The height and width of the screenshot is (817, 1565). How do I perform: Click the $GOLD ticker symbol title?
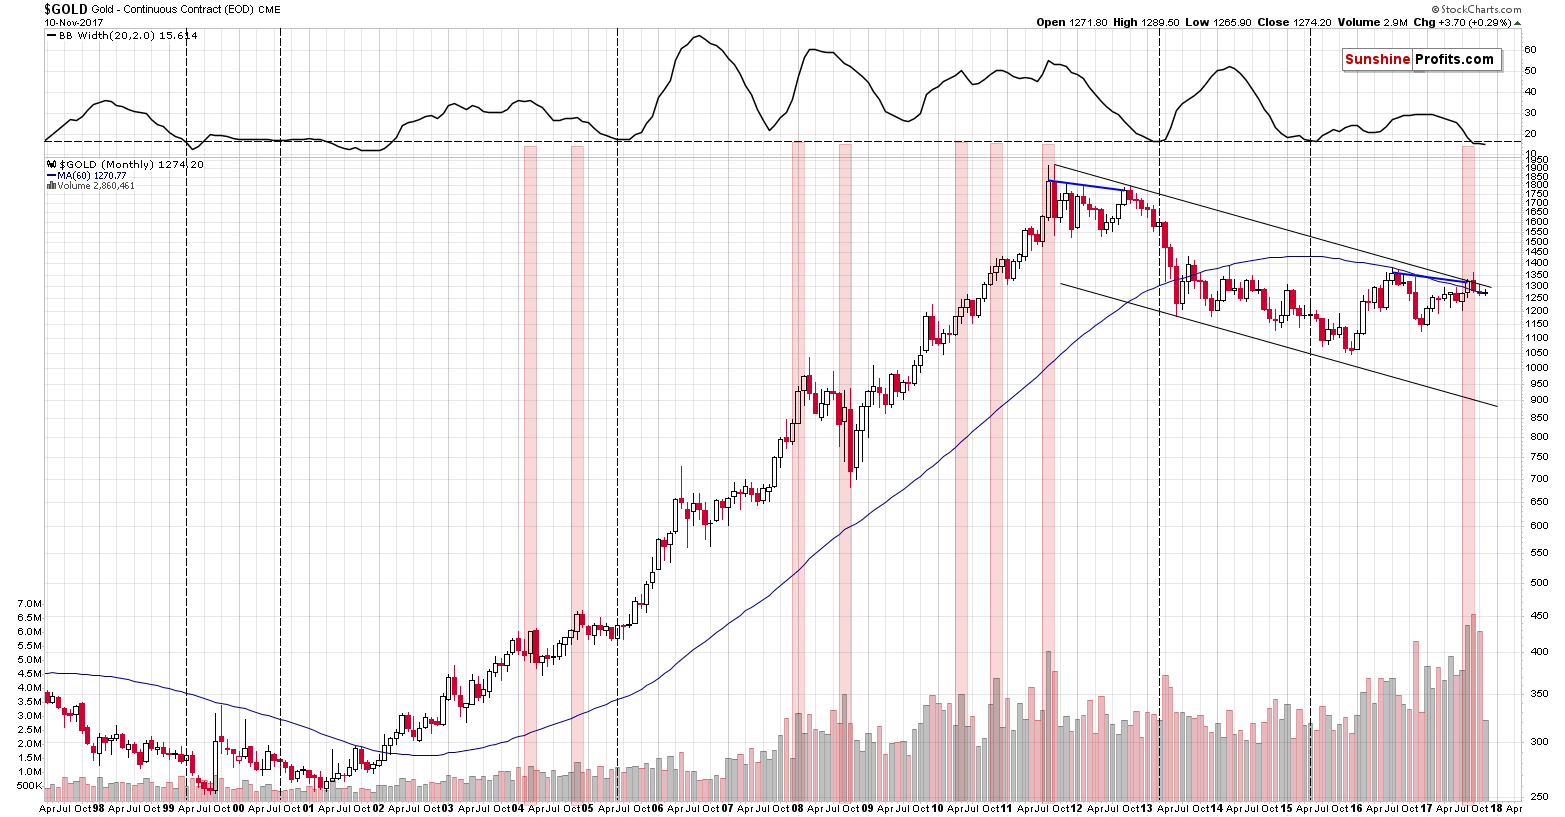(x=65, y=9)
